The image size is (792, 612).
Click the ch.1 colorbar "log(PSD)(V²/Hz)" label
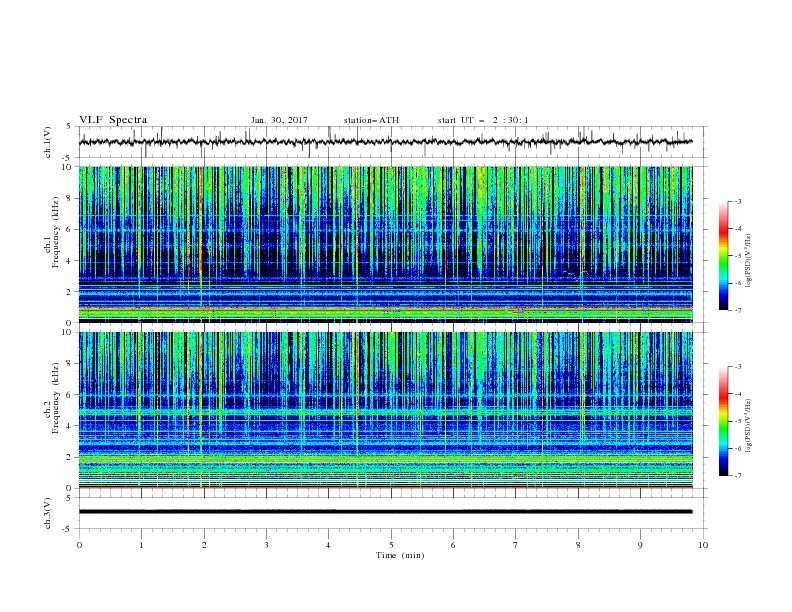click(748, 261)
